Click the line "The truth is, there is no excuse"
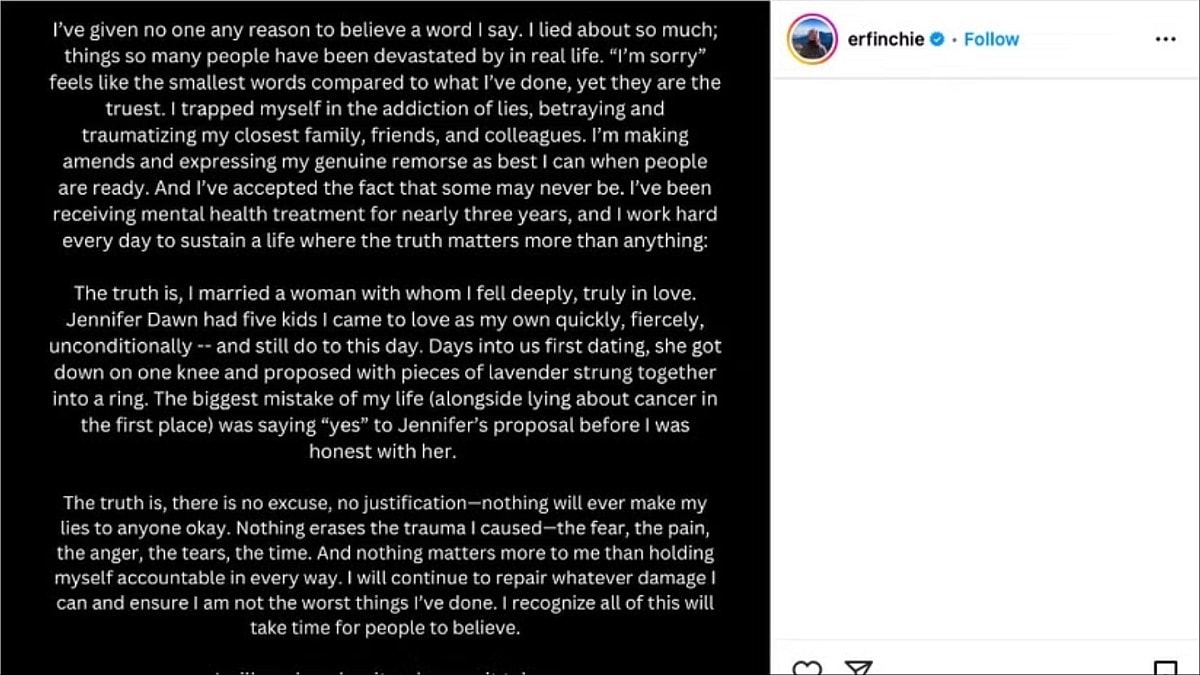This screenshot has width=1200, height=675. [385, 502]
